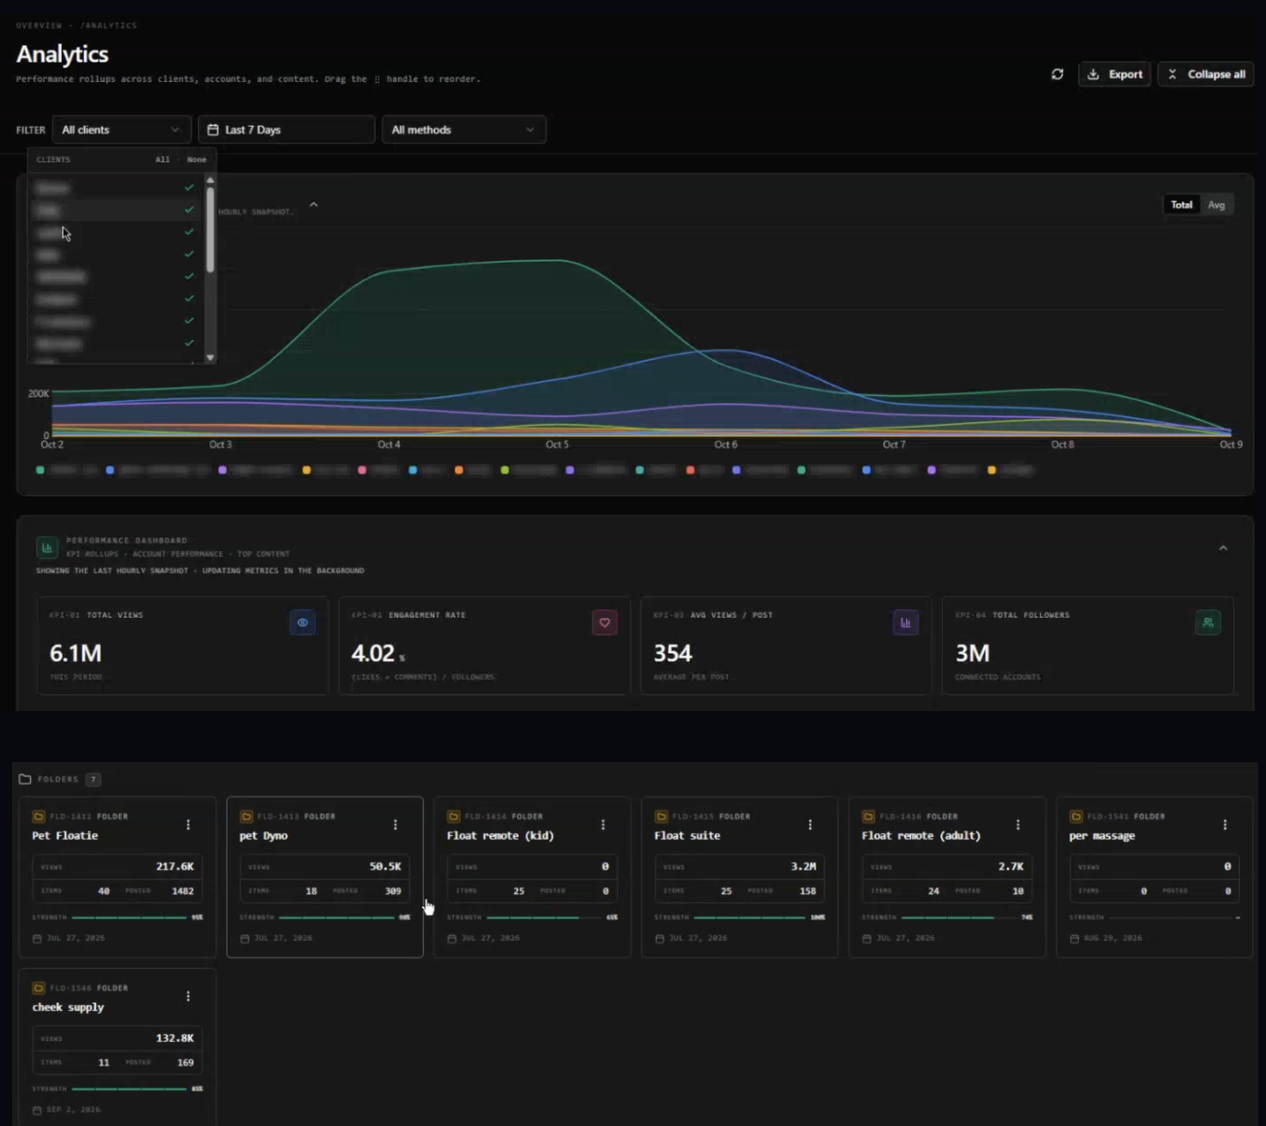Click the Clients list scrollbar thumb

pos(210,229)
